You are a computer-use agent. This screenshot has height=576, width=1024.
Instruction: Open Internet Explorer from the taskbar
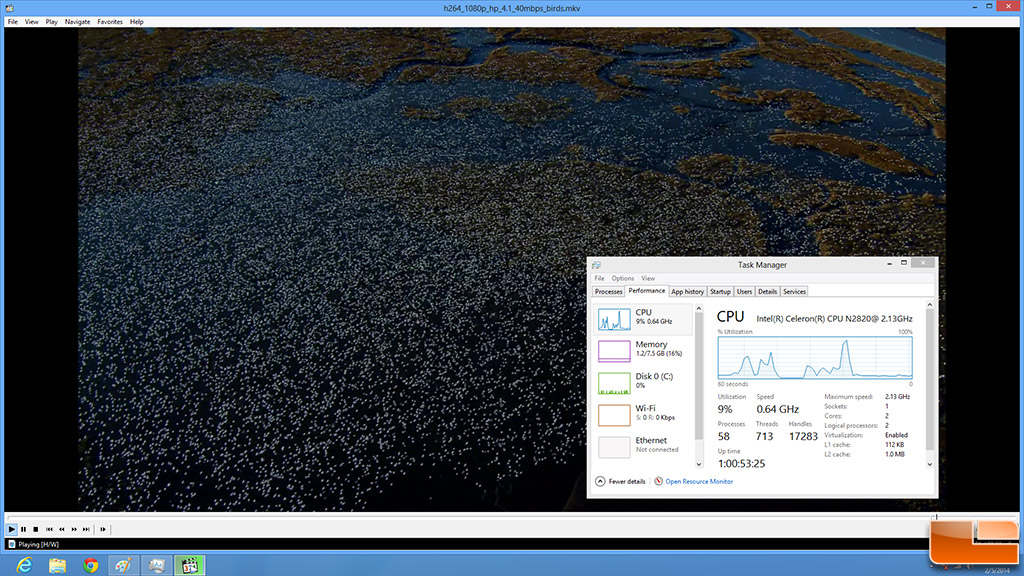23,565
